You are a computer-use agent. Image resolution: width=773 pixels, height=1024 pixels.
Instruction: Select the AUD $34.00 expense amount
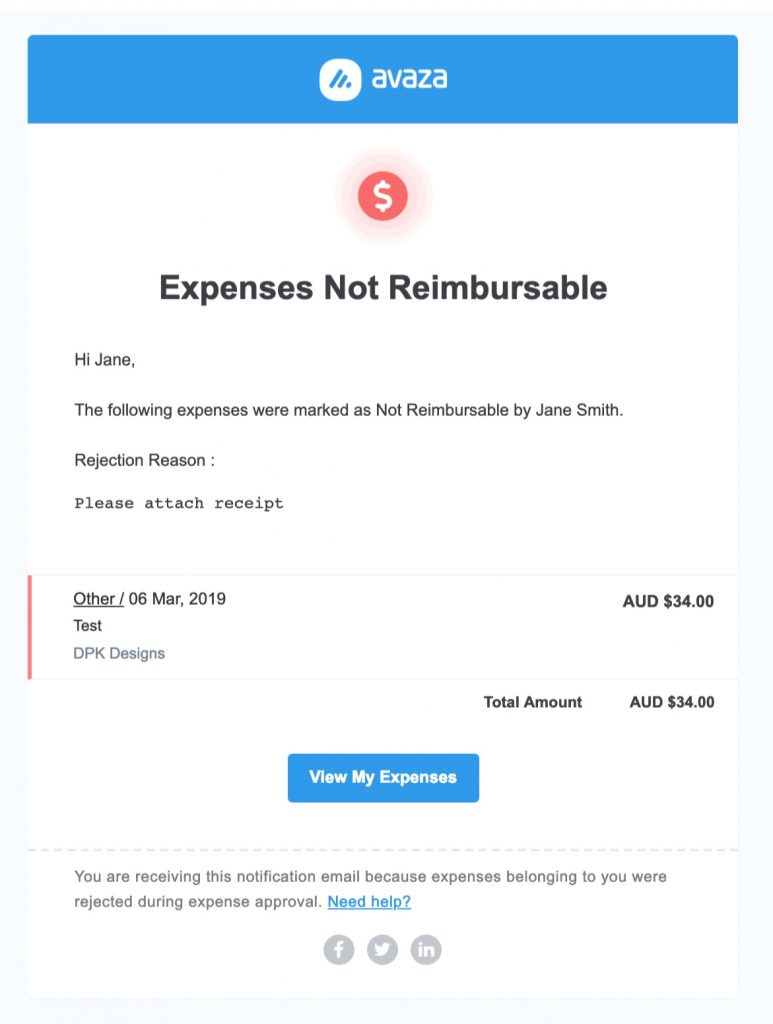pos(667,598)
